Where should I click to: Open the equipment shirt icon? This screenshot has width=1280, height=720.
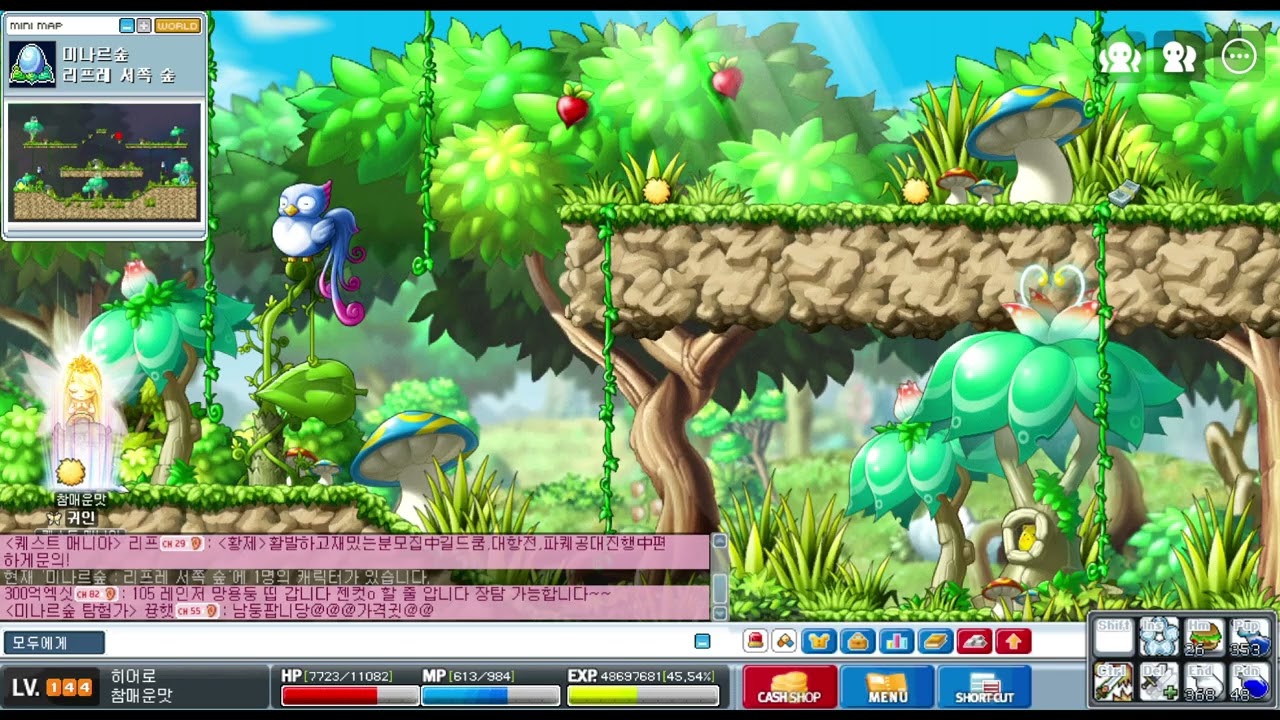(819, 641)
